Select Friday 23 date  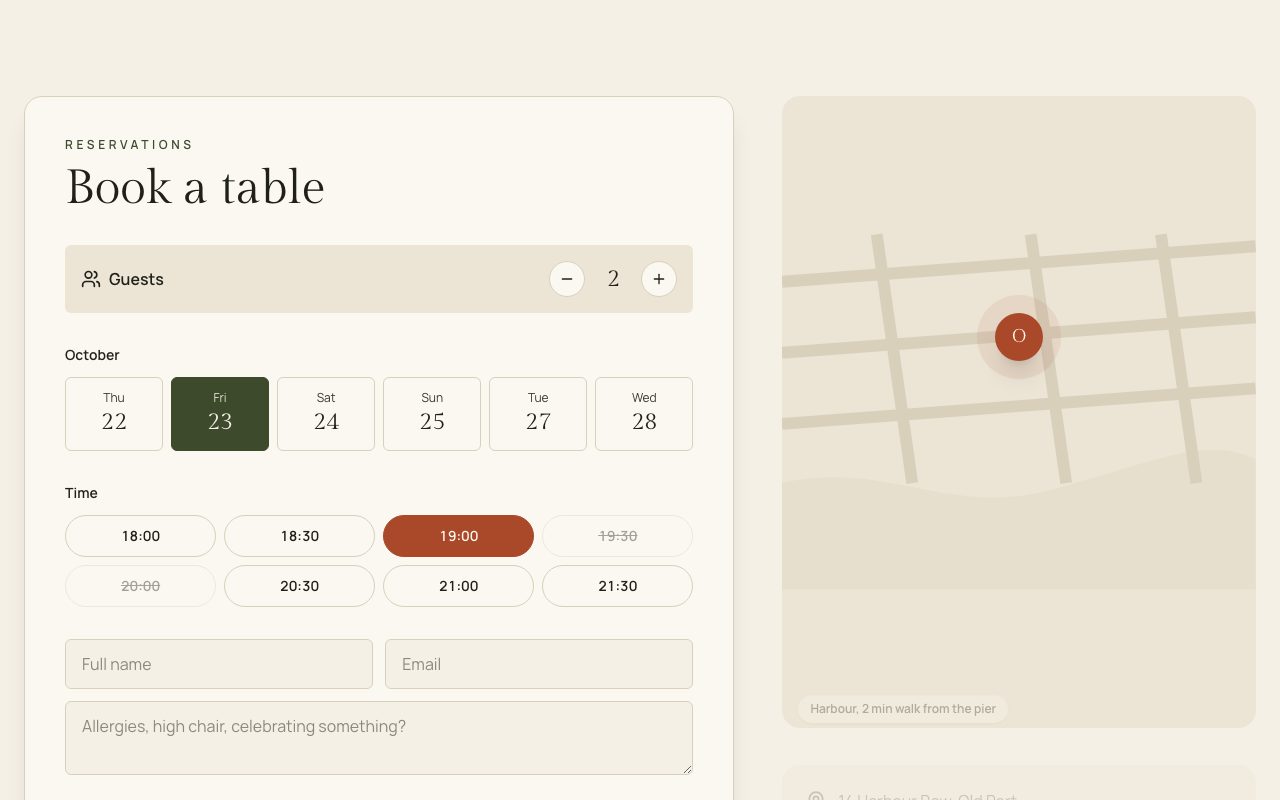[x=220, y=414]
